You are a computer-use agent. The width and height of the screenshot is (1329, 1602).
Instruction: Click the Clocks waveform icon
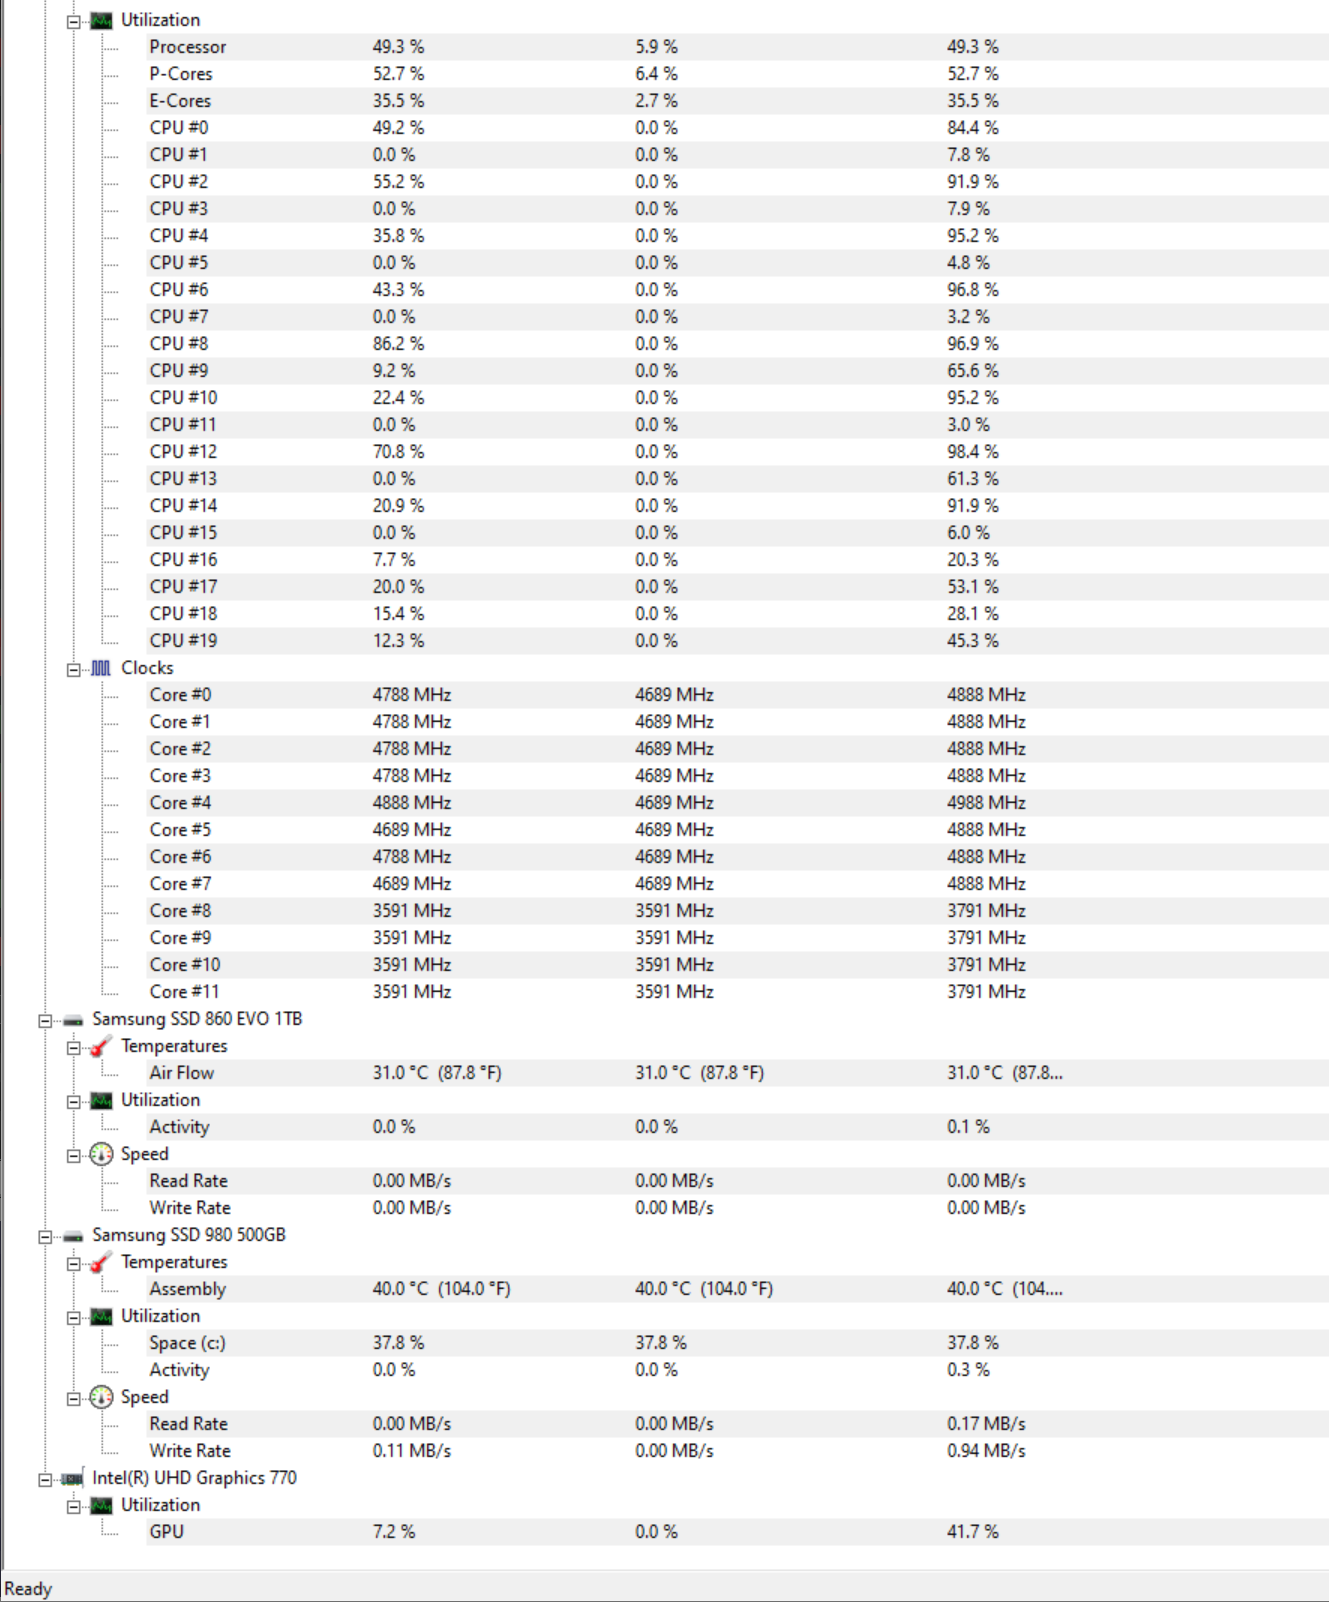tap(101, 668)
